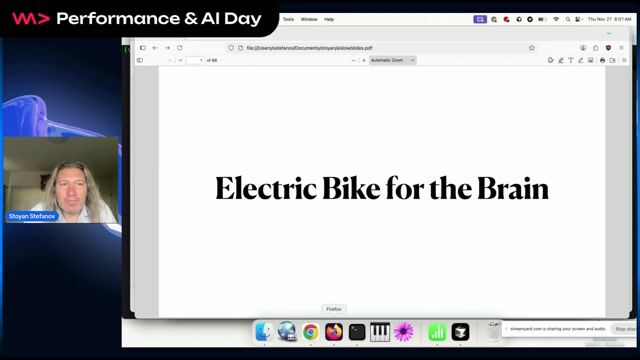Launch Google Chrome from the Dock

pyautogui.click(x=311, y=332)
